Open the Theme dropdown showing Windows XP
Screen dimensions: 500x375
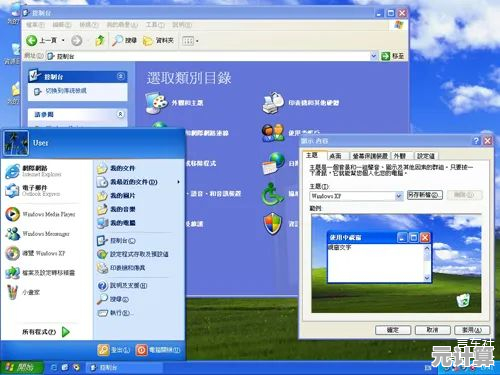tap(398, 196)
